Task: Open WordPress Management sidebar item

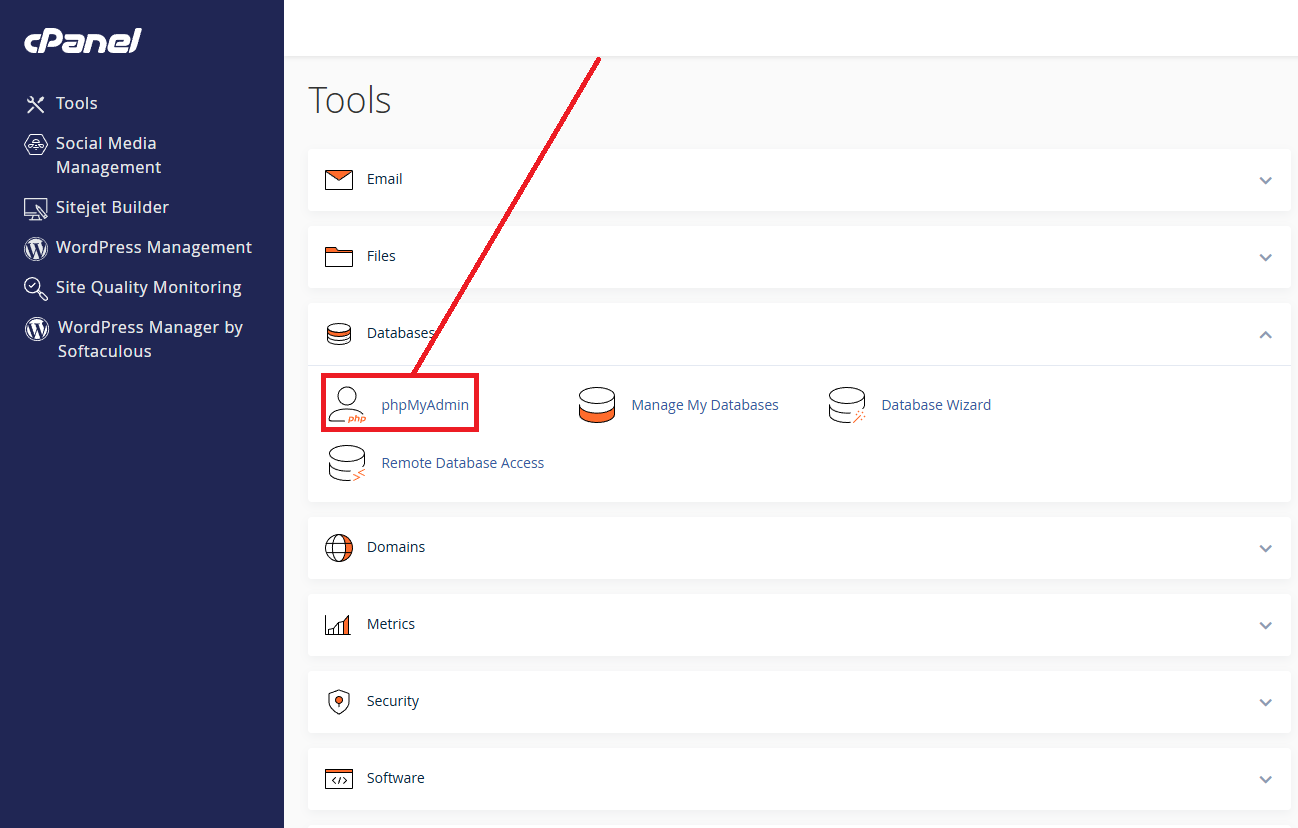Action: point(154,248)
